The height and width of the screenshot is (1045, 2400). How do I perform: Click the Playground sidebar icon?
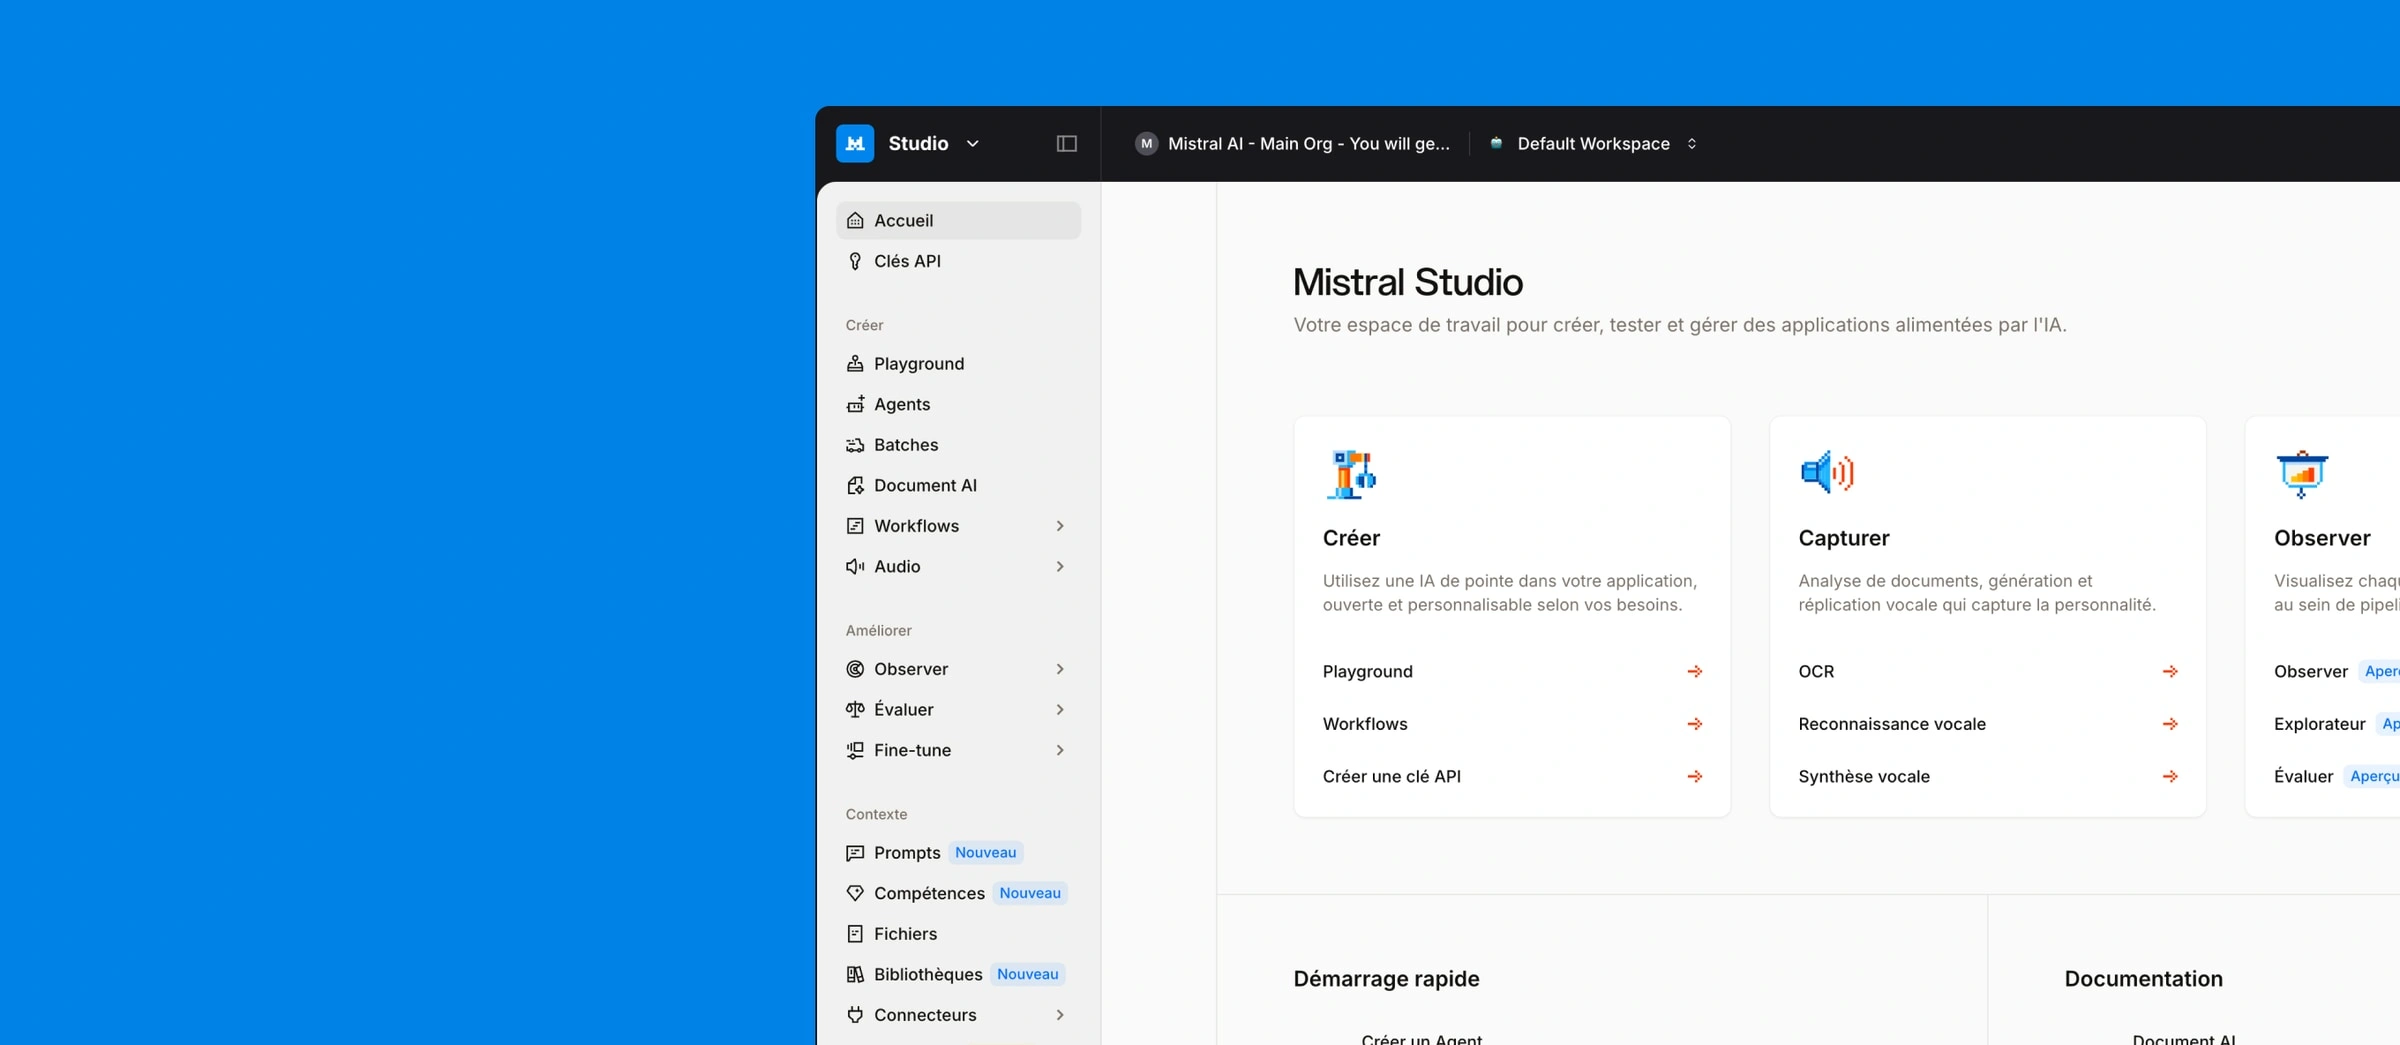[x=855, y=363]
